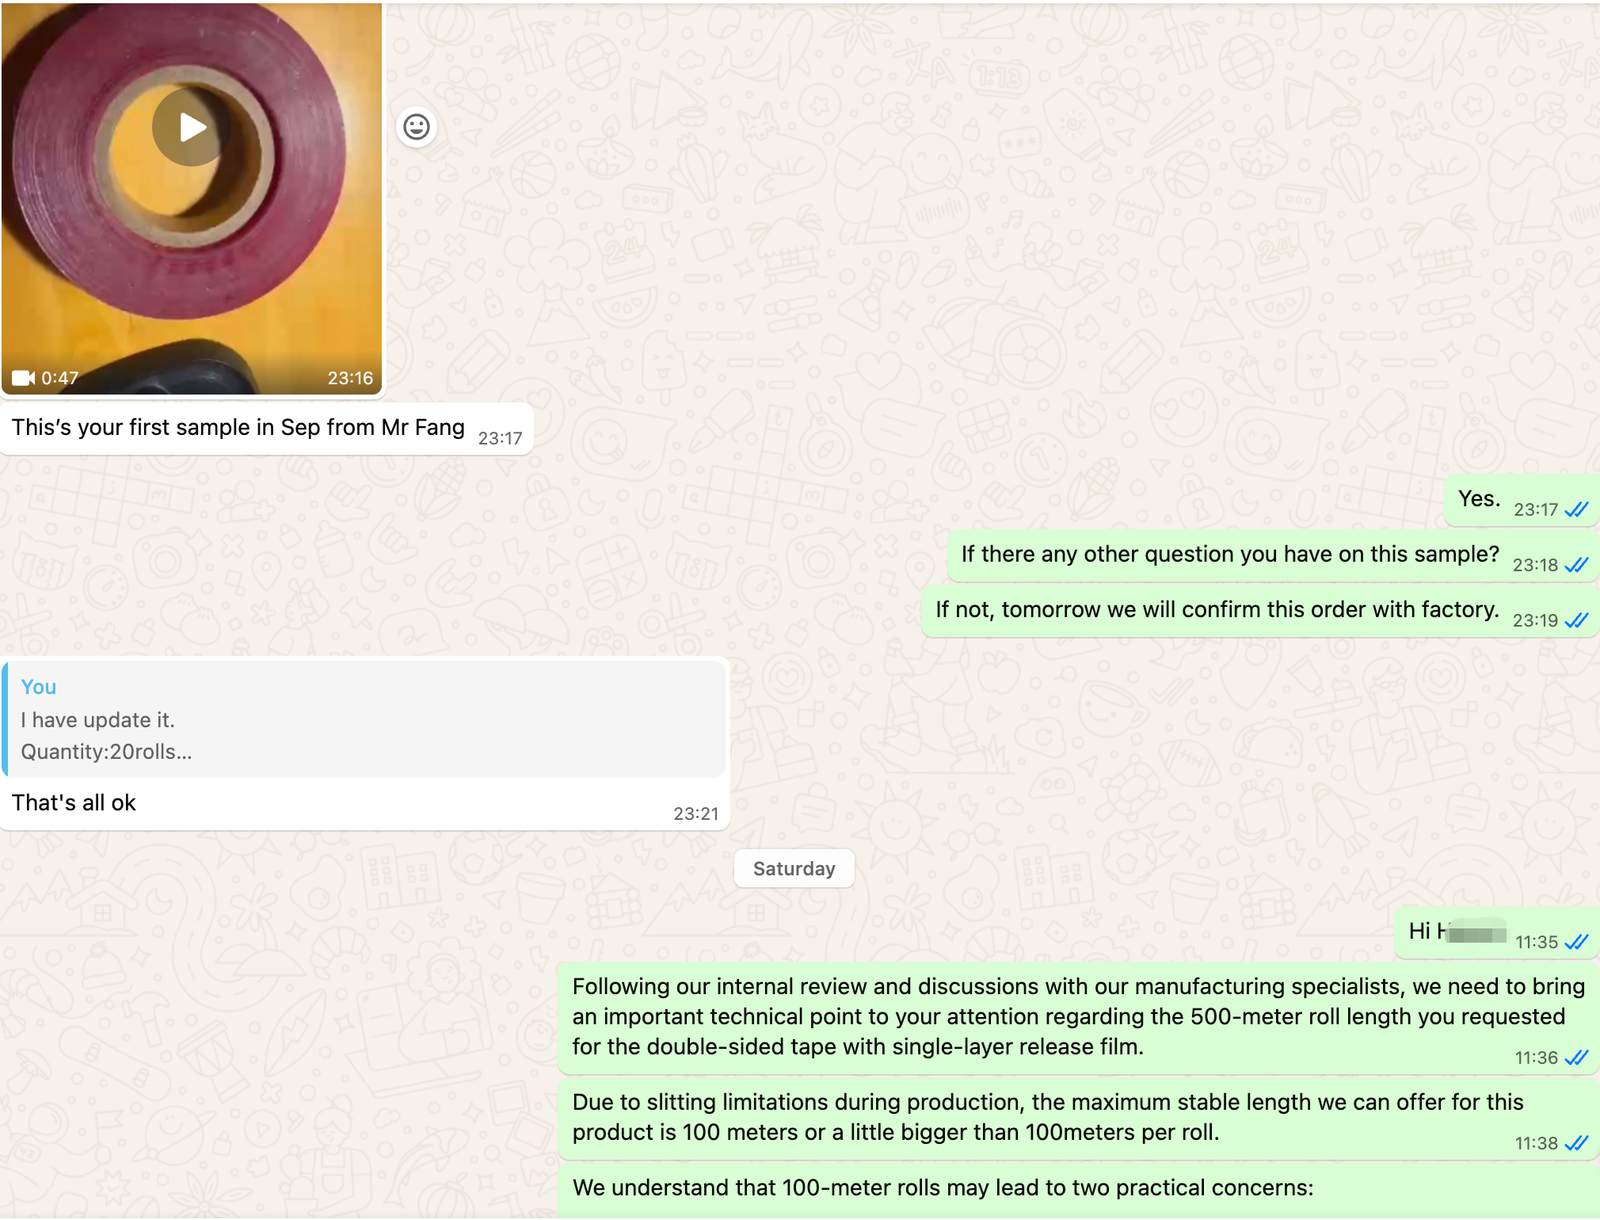Image resolution: width=1600 pixels, height=1220 pixels.
Task: Click read-receipt ticks on 11:36 message
Action: 1577,1058
